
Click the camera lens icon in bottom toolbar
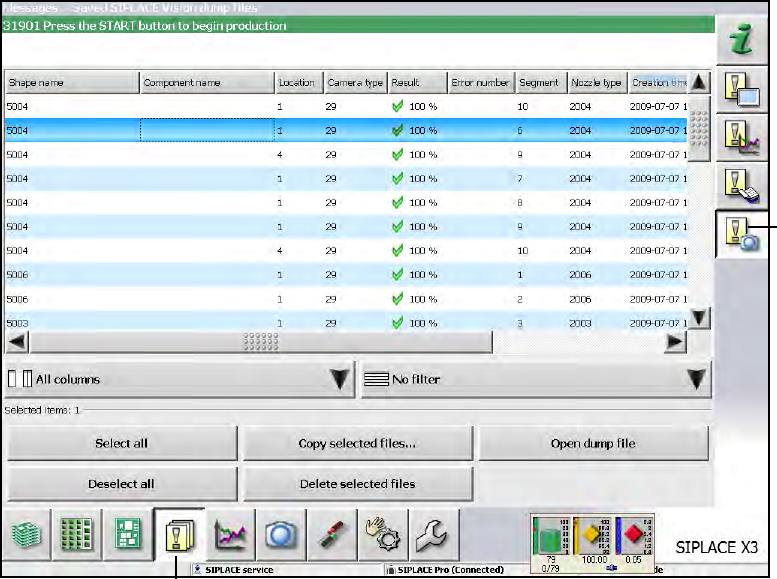pyautogui.click(x=282, y=536)
